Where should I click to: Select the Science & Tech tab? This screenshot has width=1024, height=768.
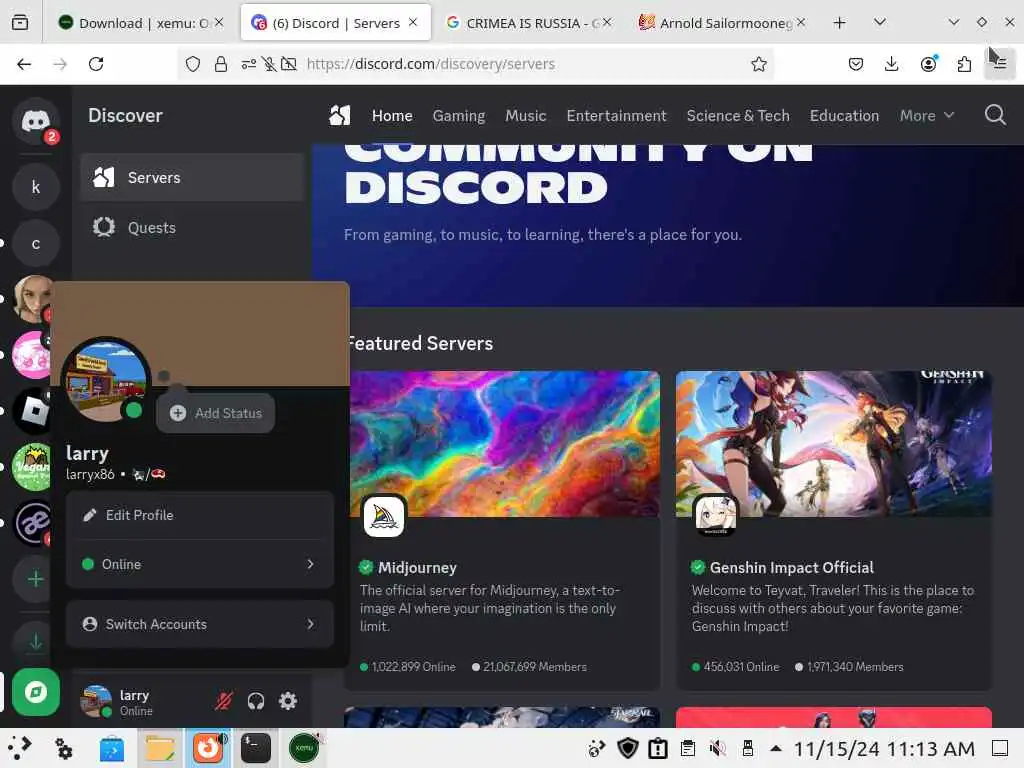point(738,116)
